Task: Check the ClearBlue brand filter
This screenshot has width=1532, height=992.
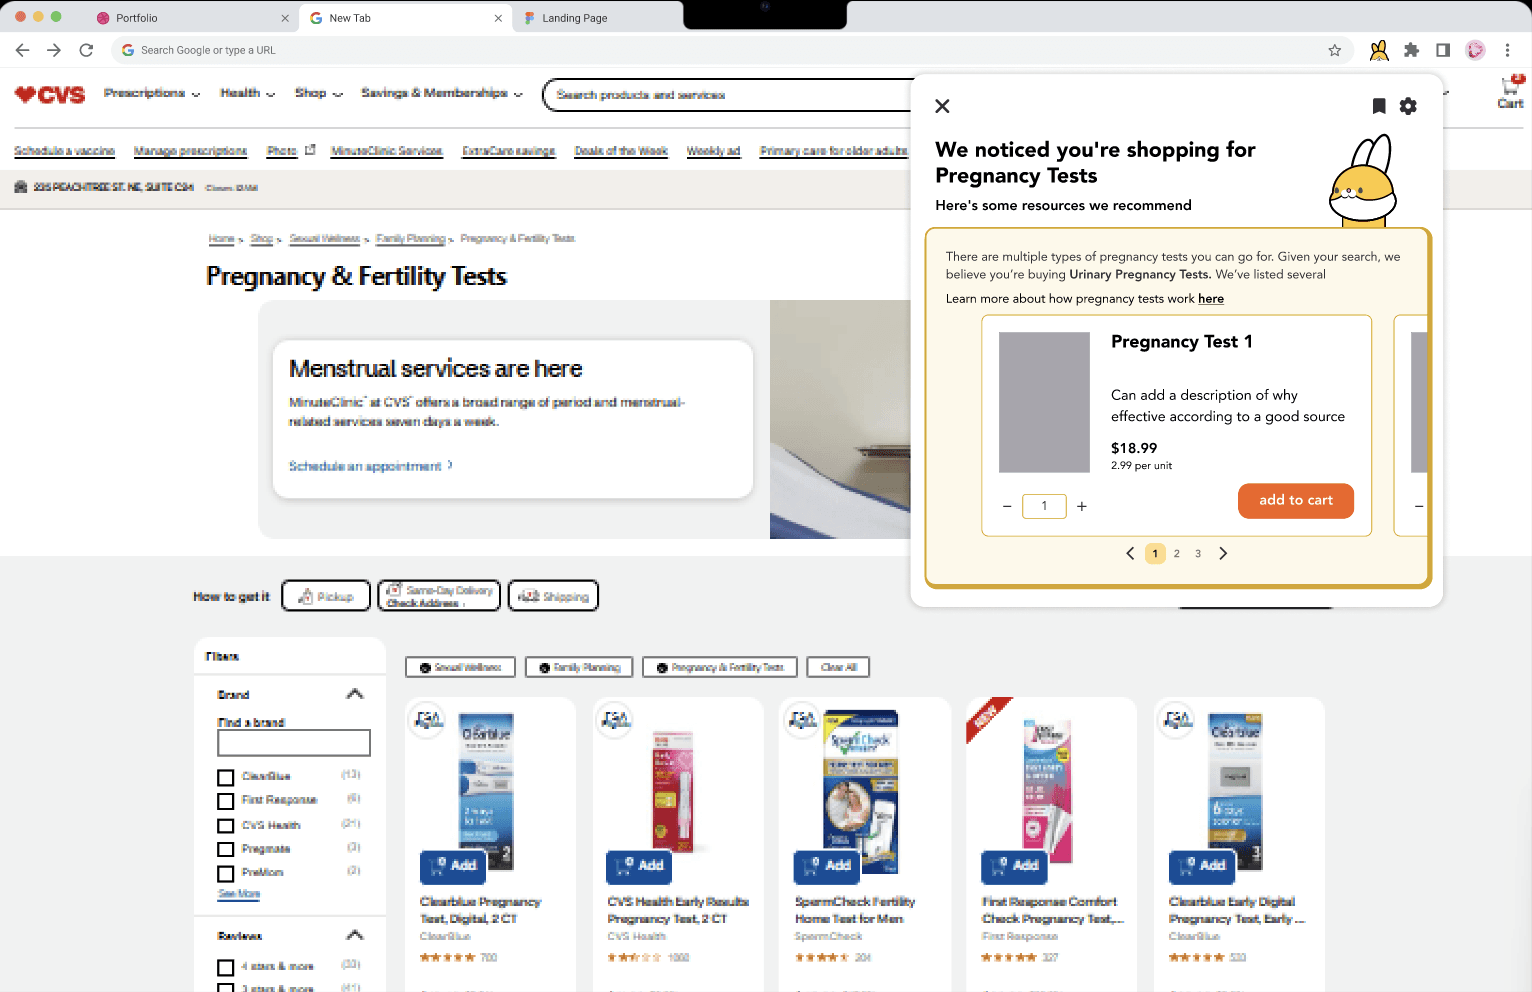Action: [x=226, y=777]
